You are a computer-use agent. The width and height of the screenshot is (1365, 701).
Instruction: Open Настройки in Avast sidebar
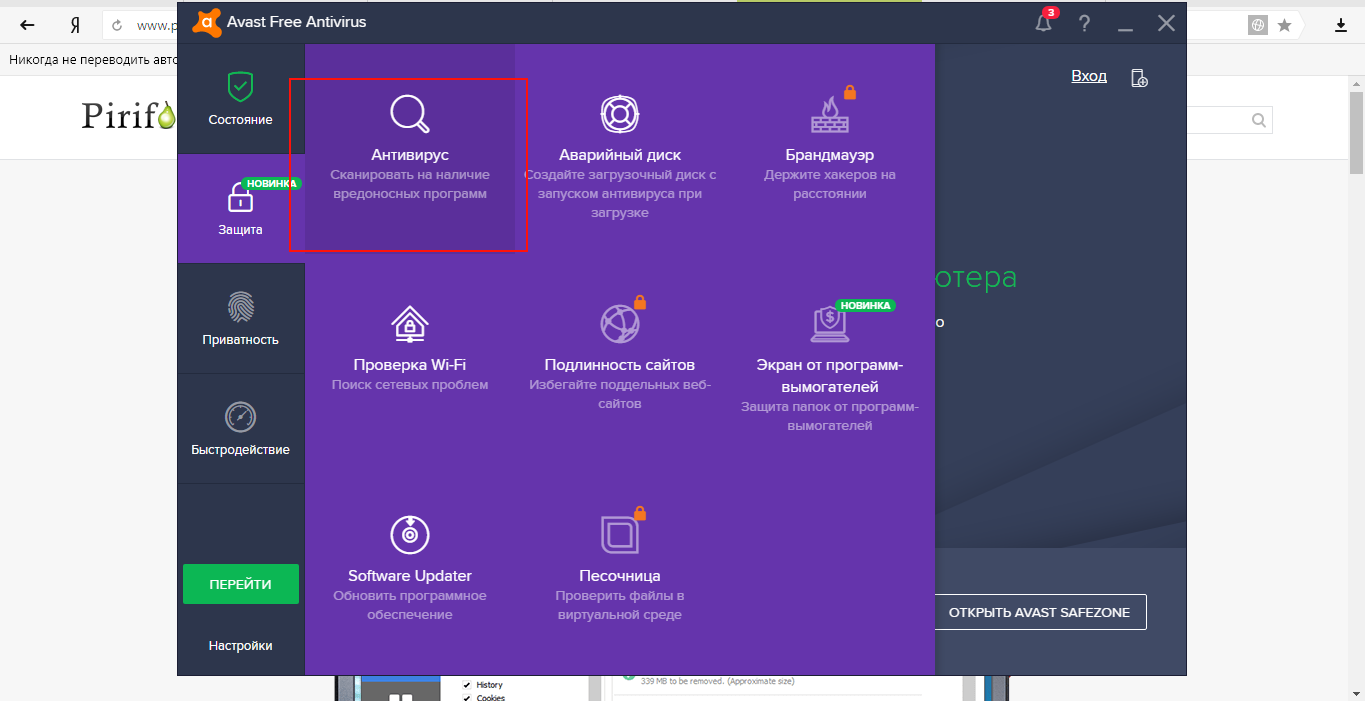[x=241, y=646]
